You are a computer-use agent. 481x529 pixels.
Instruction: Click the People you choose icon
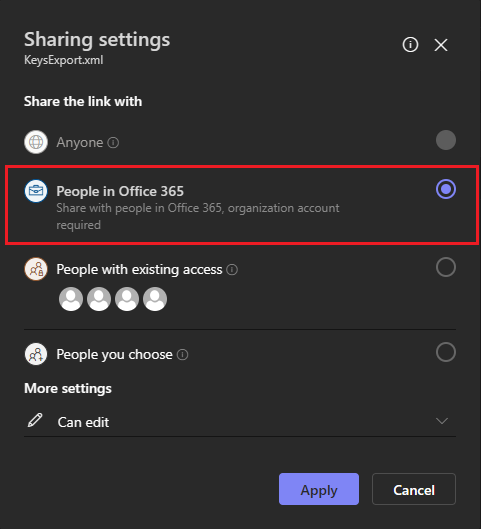click(36, 354)
